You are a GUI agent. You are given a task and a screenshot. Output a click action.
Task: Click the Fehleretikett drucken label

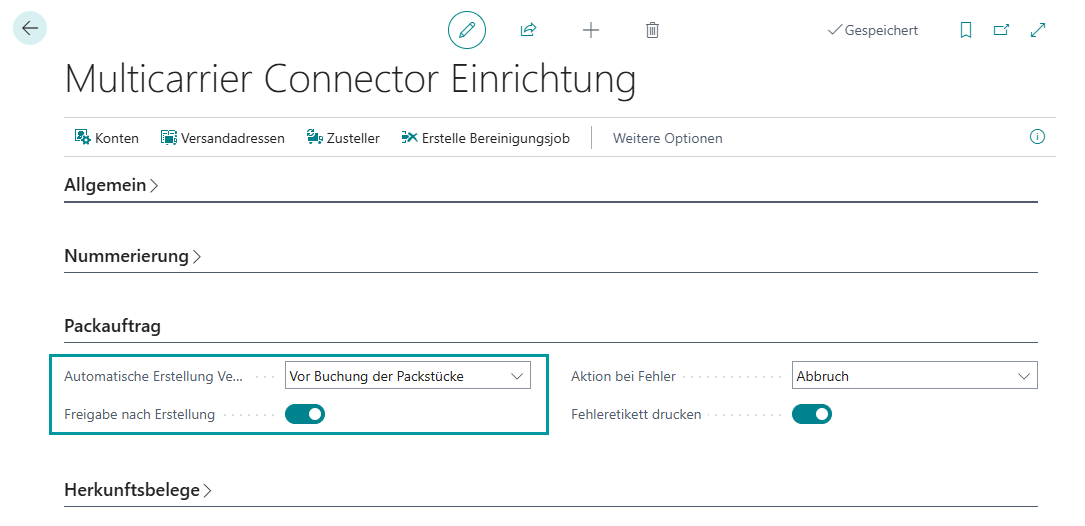637,415
